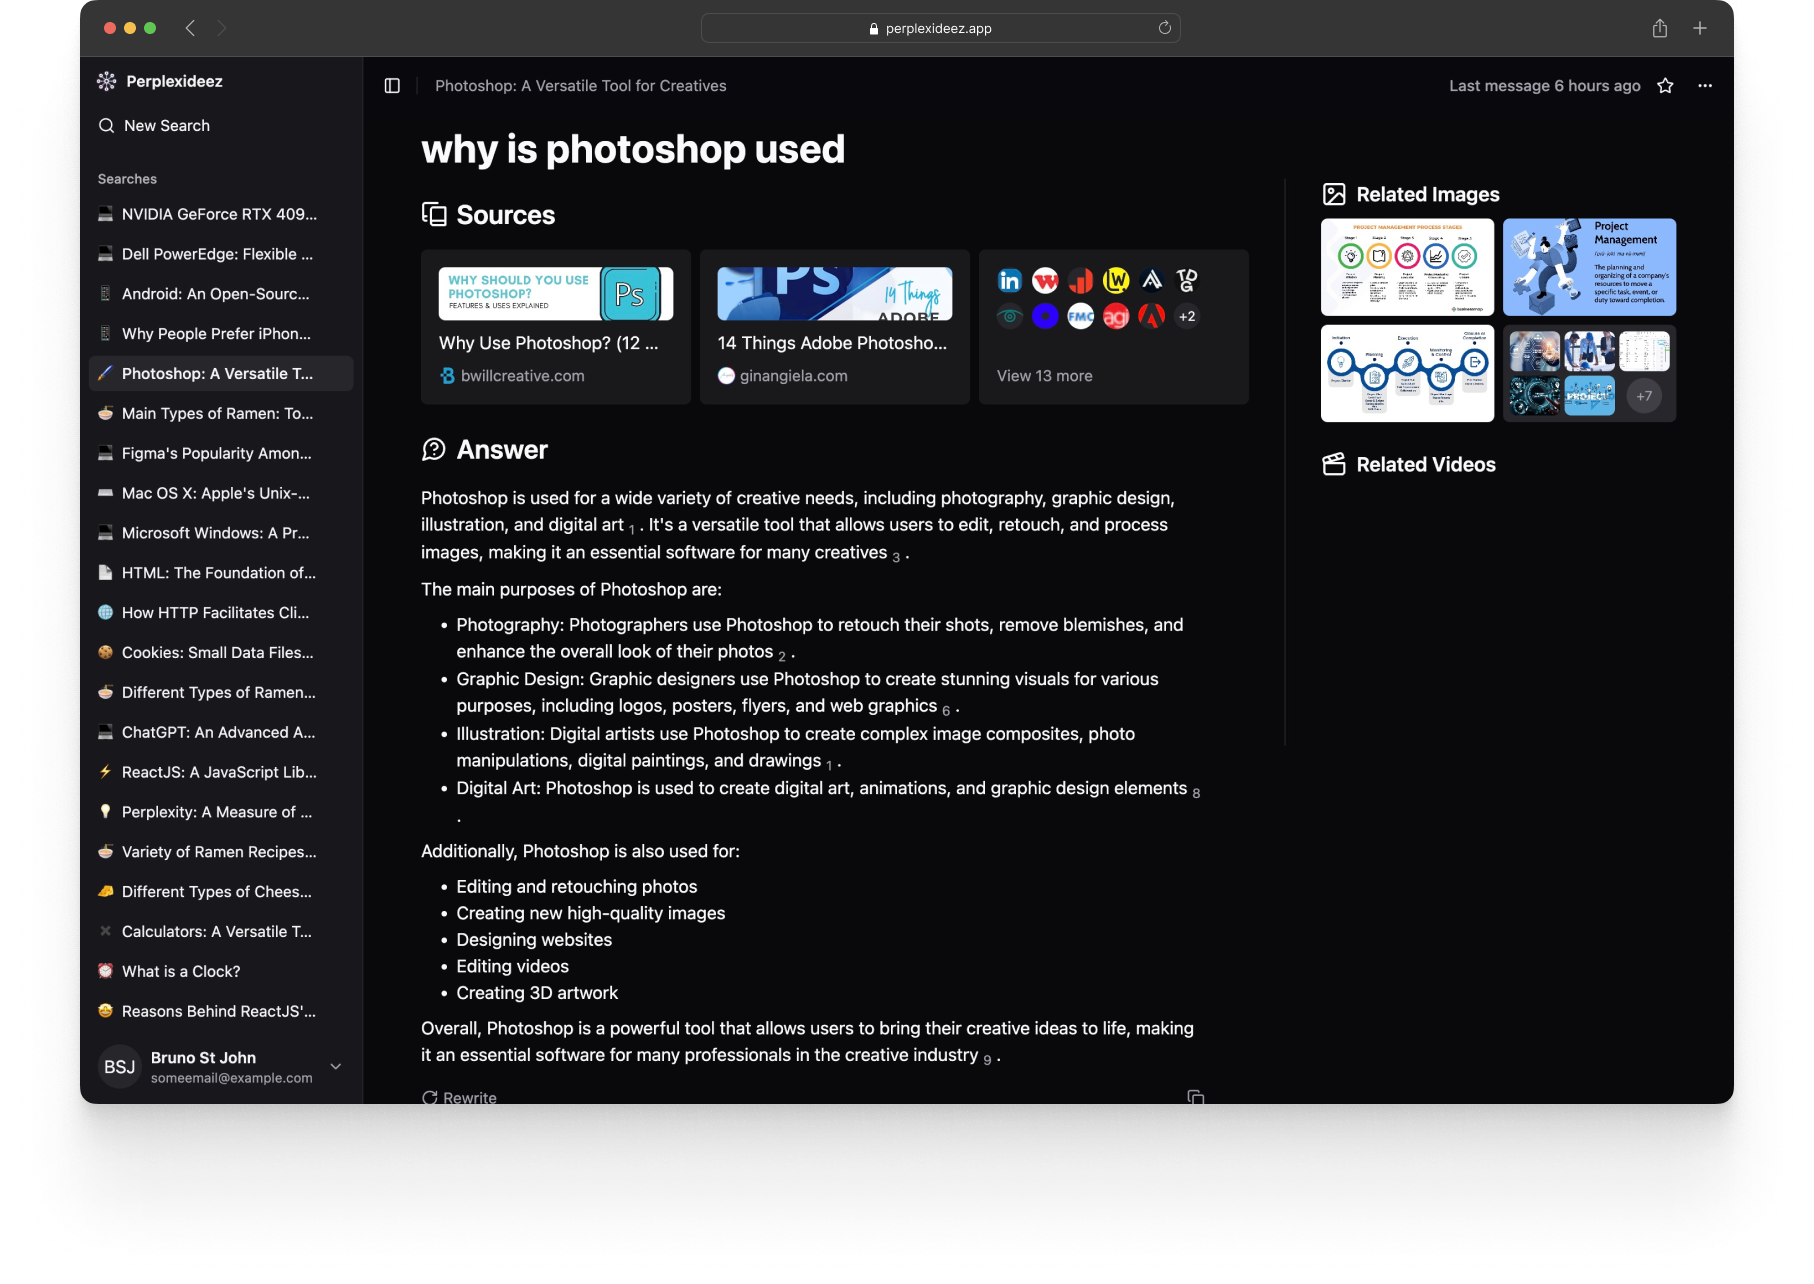Open the bwillcreative.com source card
Screen dimensions: 1814x1284
tap(555, 327)
